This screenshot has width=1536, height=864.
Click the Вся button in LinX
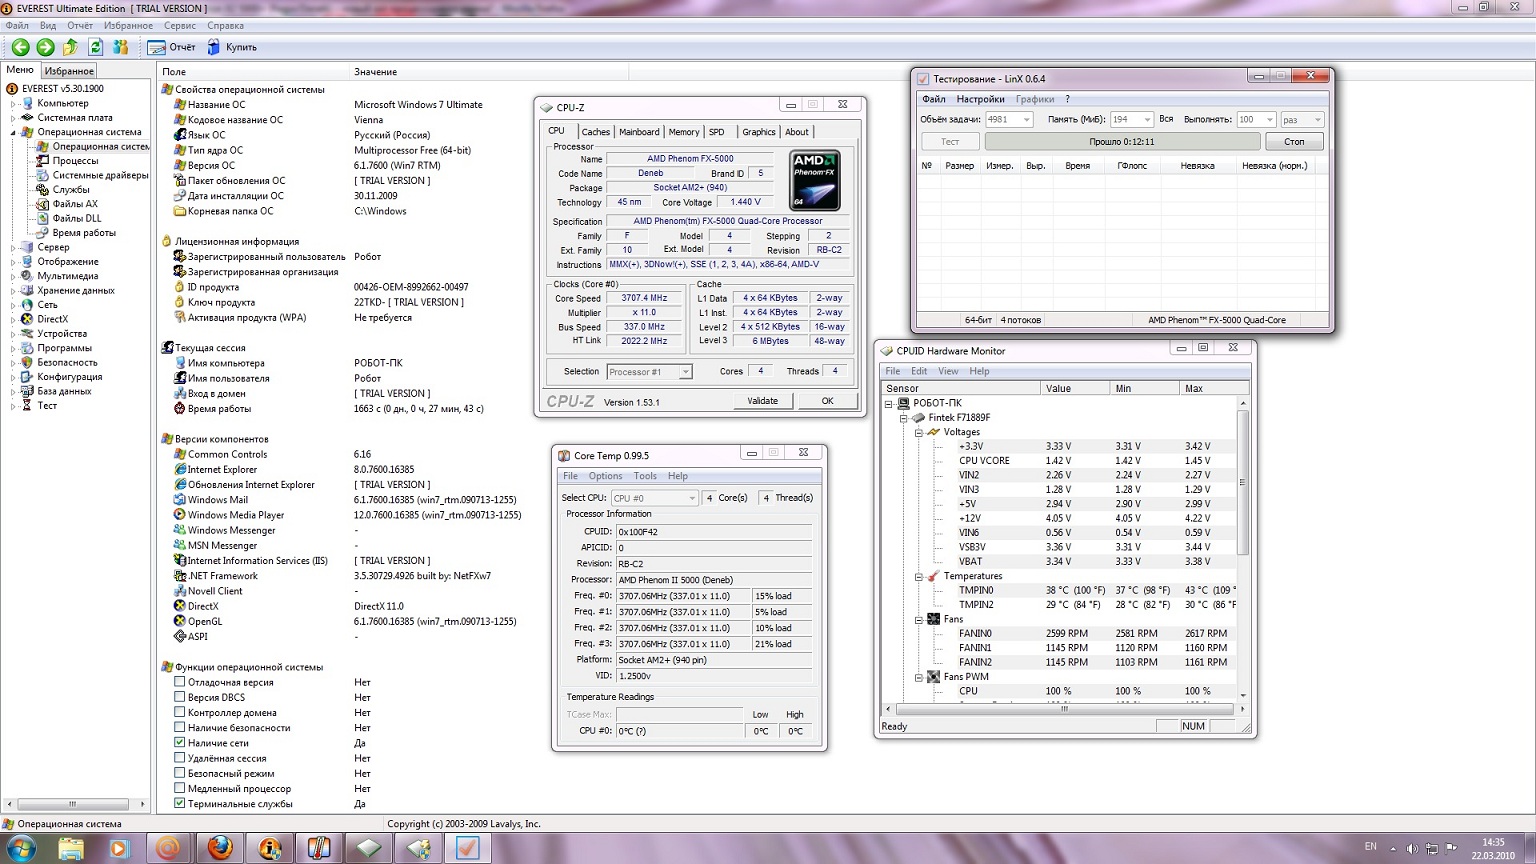[1166, 119]
